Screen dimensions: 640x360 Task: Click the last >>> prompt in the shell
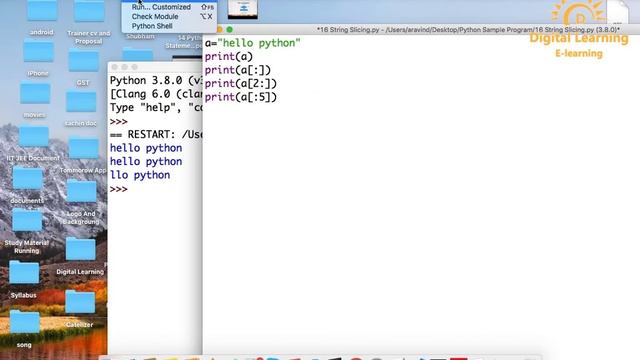(x=119, y=189)
